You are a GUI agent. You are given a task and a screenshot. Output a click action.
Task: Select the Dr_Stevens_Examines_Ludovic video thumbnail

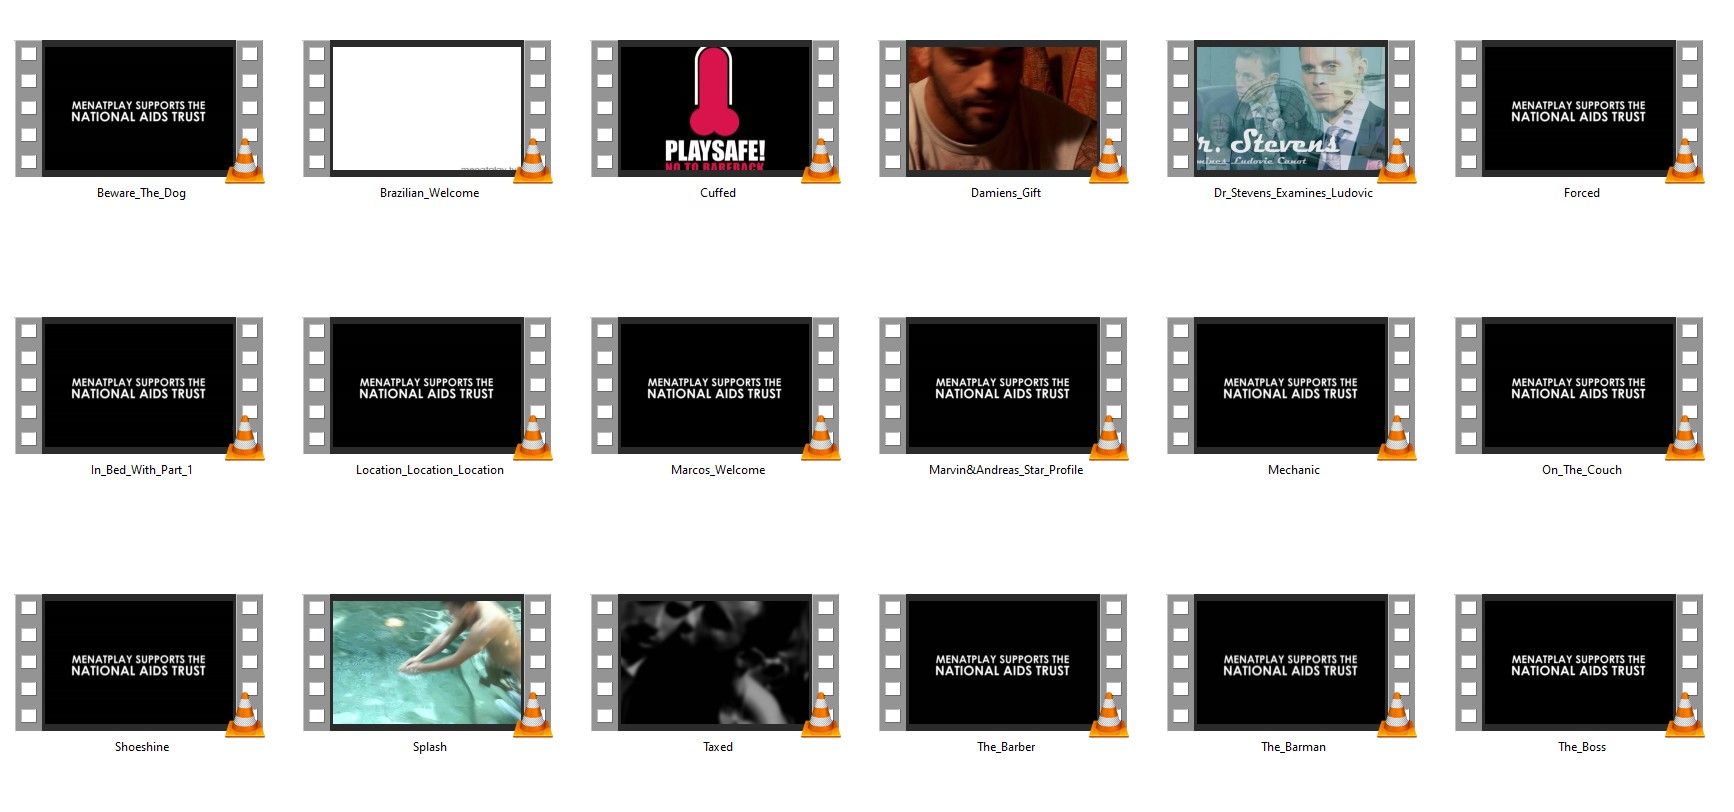1291,108
